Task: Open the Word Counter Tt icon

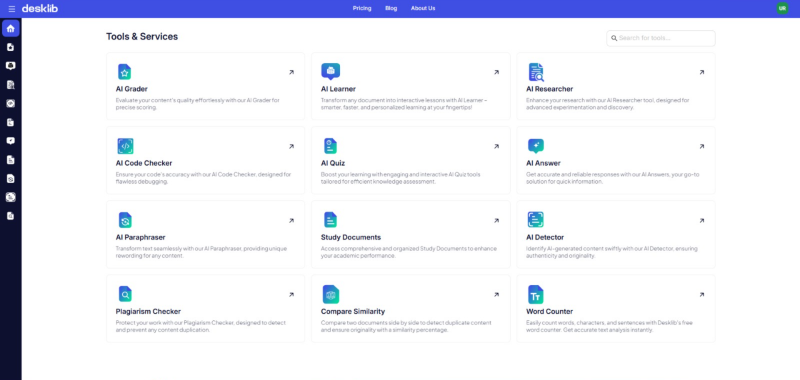Action: tap(536, 295)
